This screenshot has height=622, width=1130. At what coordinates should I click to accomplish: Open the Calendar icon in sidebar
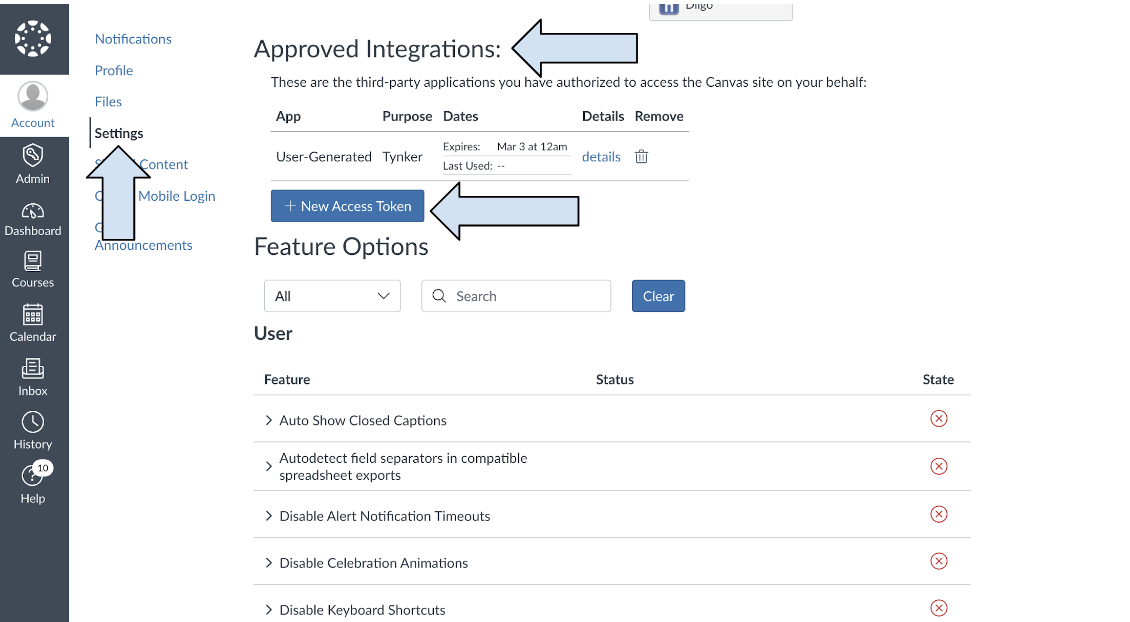point(33,315)
